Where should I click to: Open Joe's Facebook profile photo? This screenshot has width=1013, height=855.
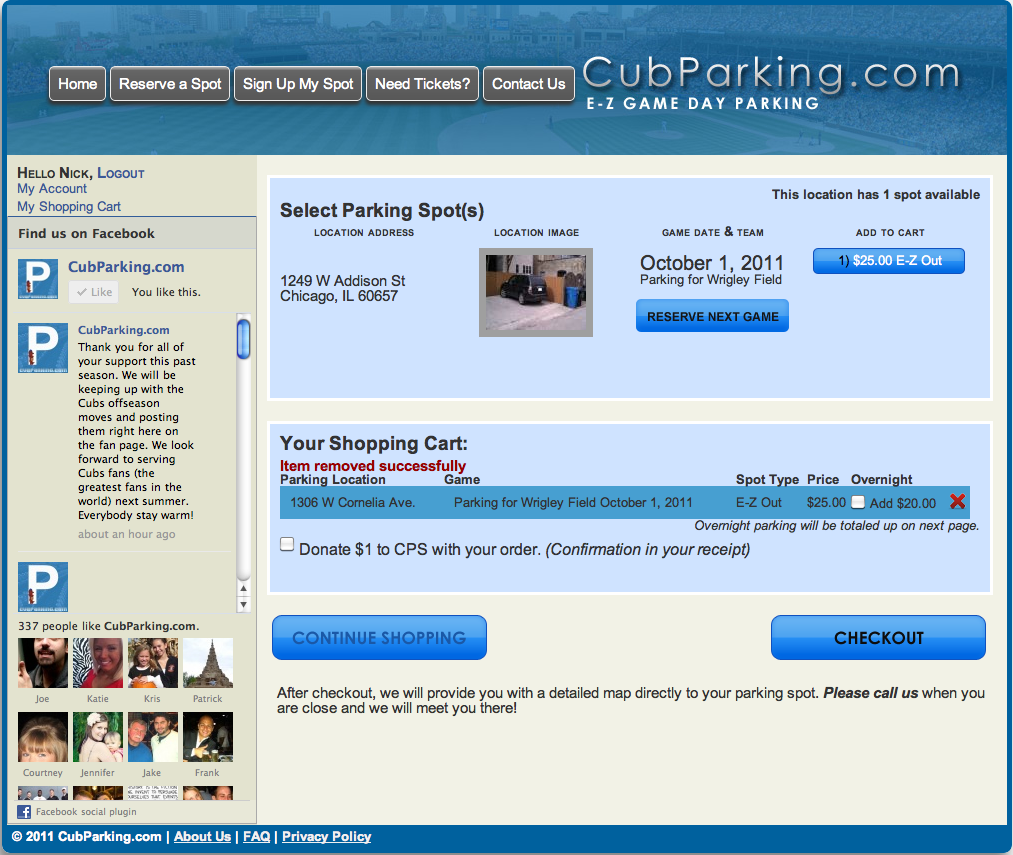pyautogui.click(x=43, y=663)
